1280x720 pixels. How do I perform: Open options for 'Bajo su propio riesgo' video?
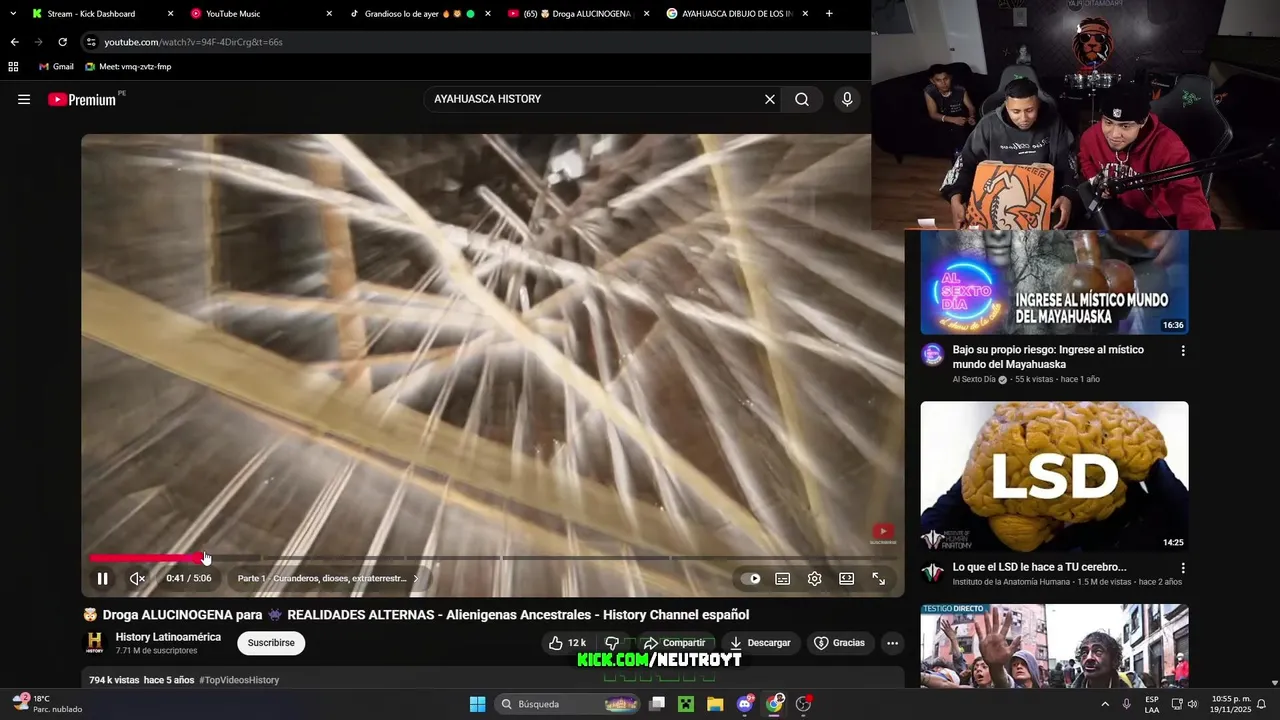(1183, 351)
